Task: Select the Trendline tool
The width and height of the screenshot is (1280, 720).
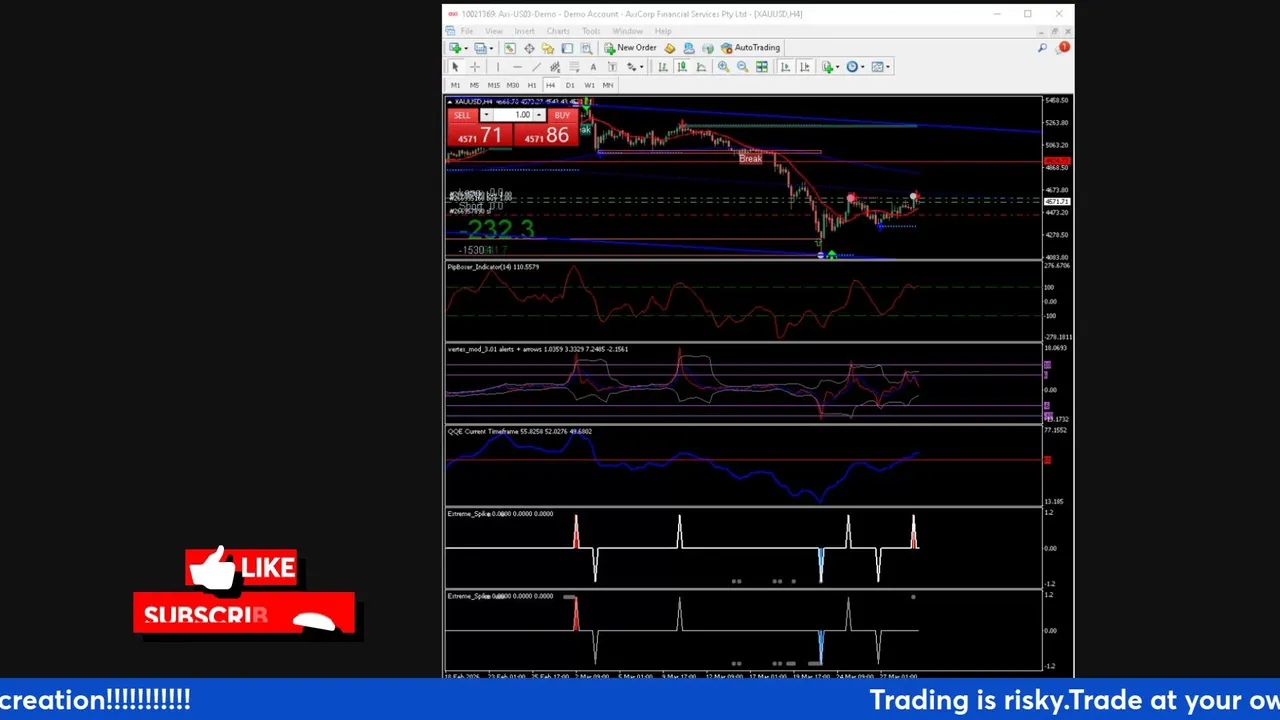Action: coord(536,67)
